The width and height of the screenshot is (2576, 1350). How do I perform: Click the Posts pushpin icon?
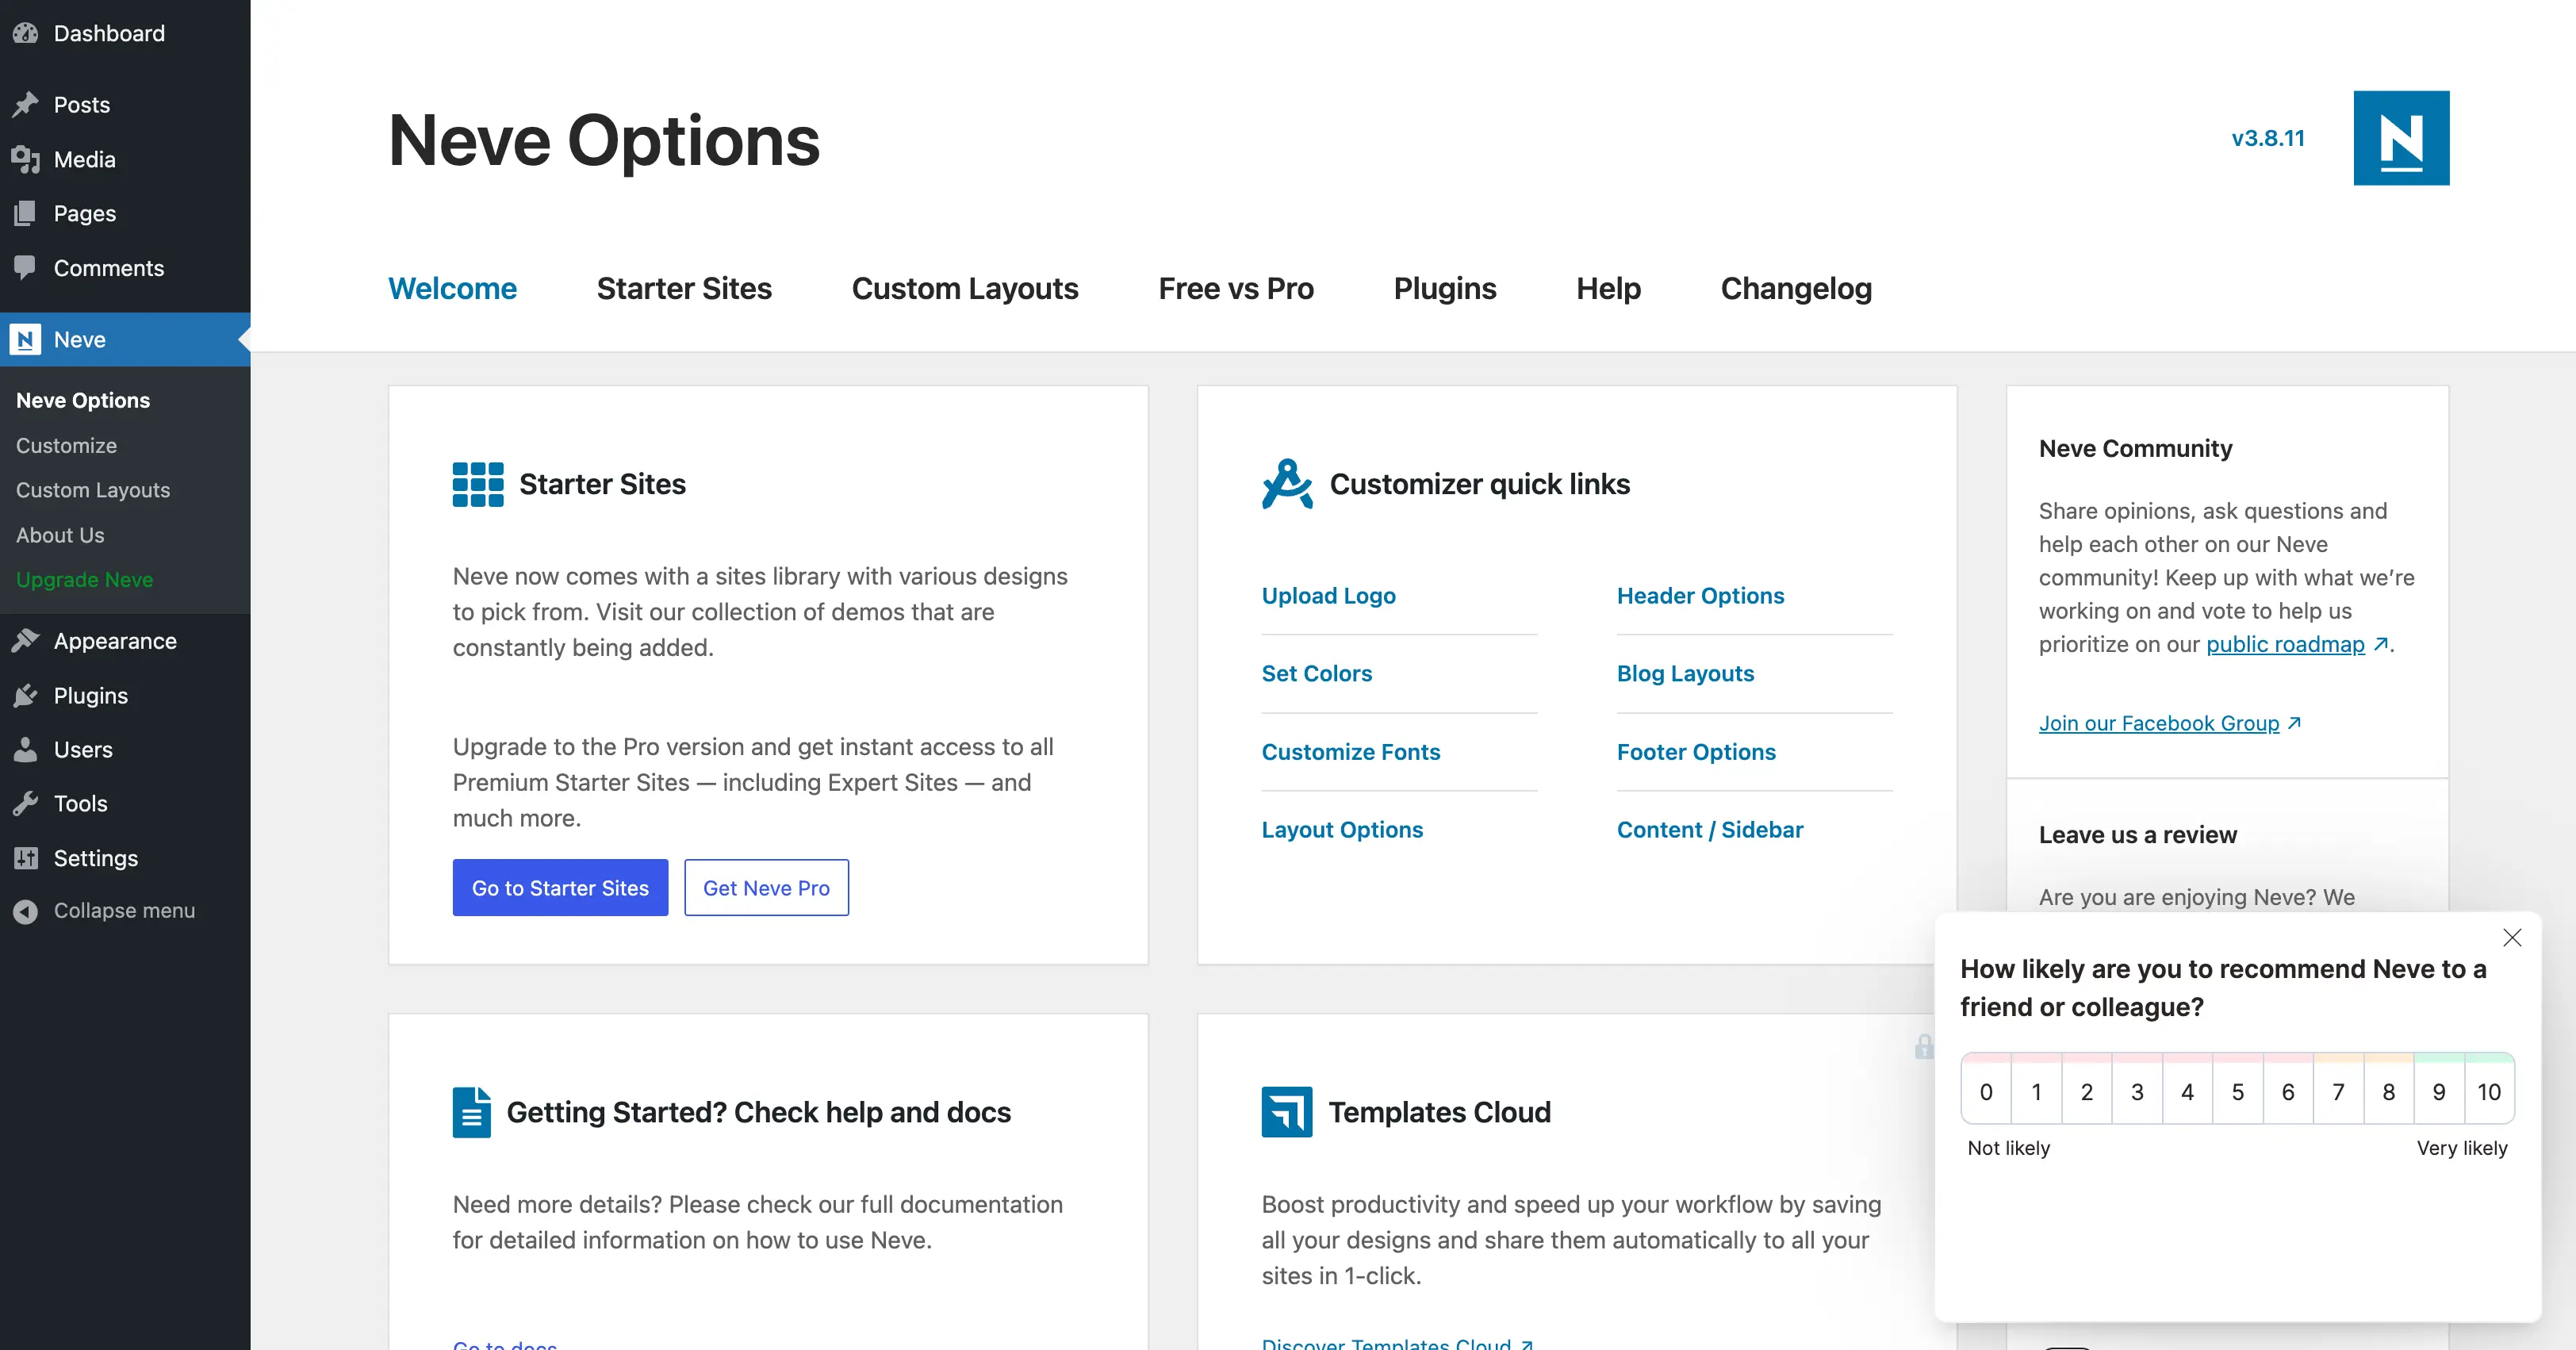point(26,104)
